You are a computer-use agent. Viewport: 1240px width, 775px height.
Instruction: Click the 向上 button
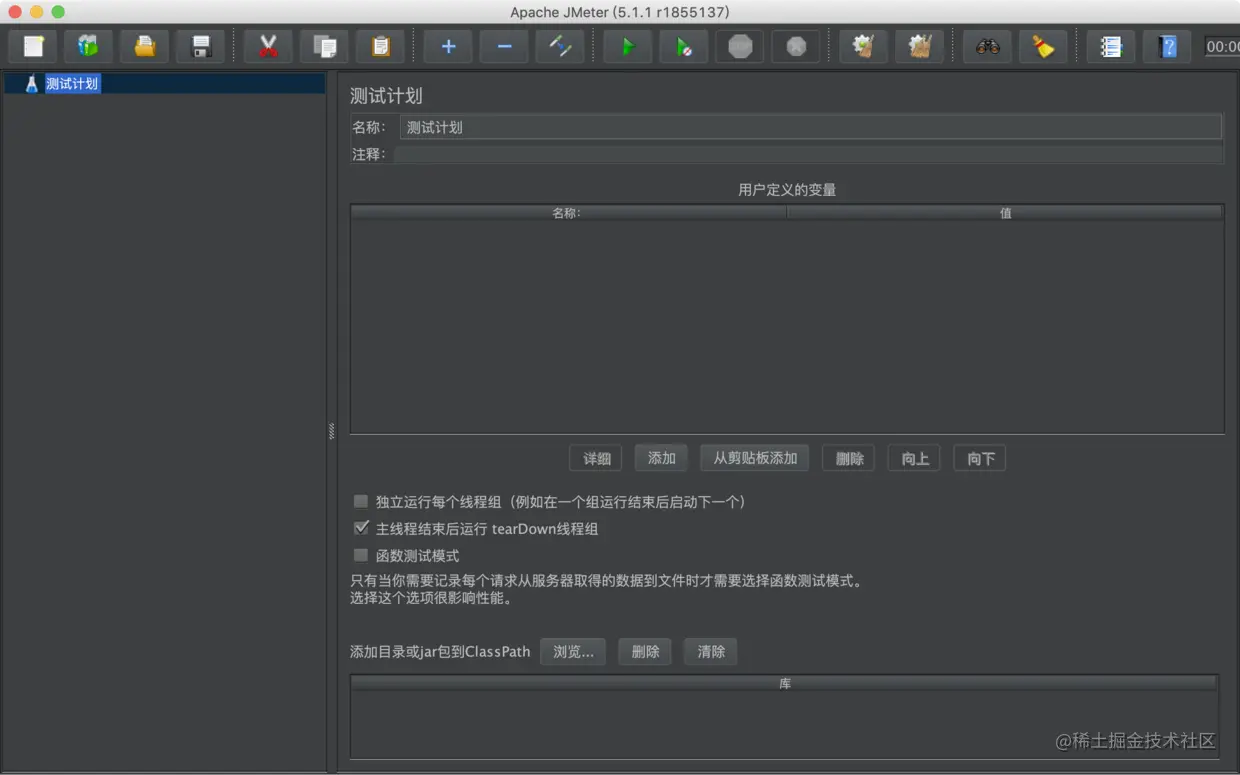[x=914, y=458]
